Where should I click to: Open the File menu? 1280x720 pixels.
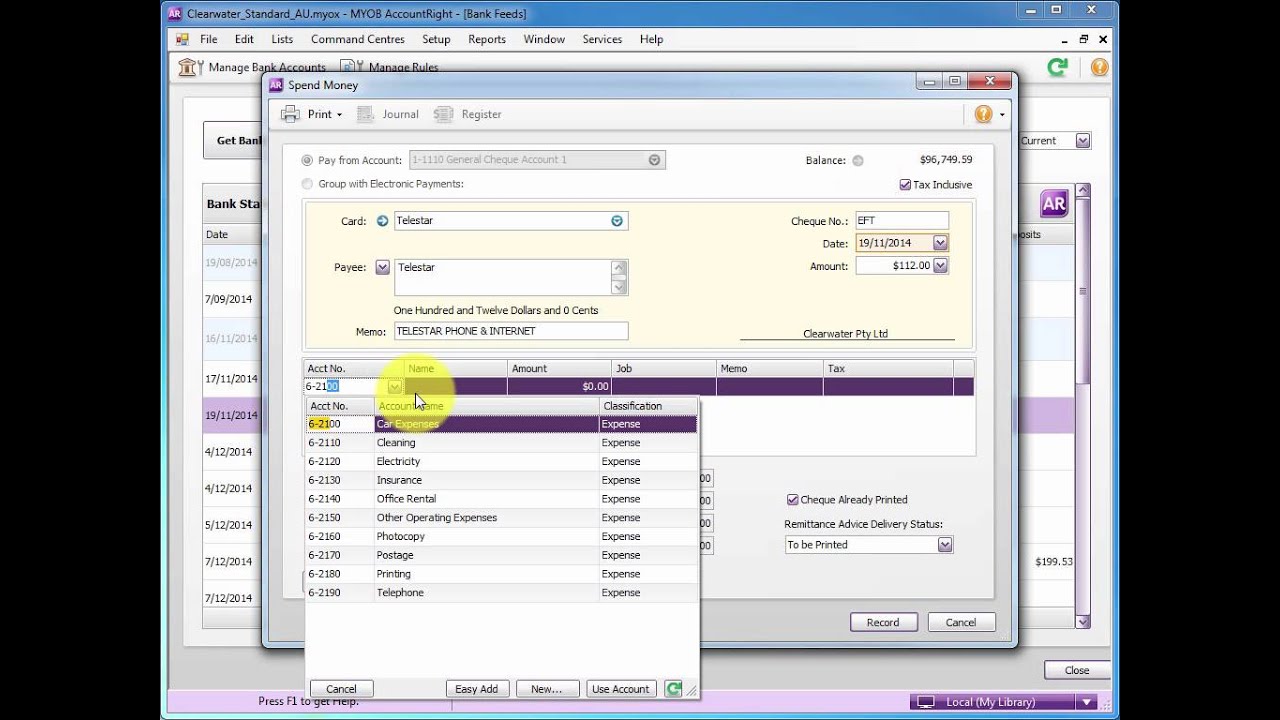tap(208, 39)
